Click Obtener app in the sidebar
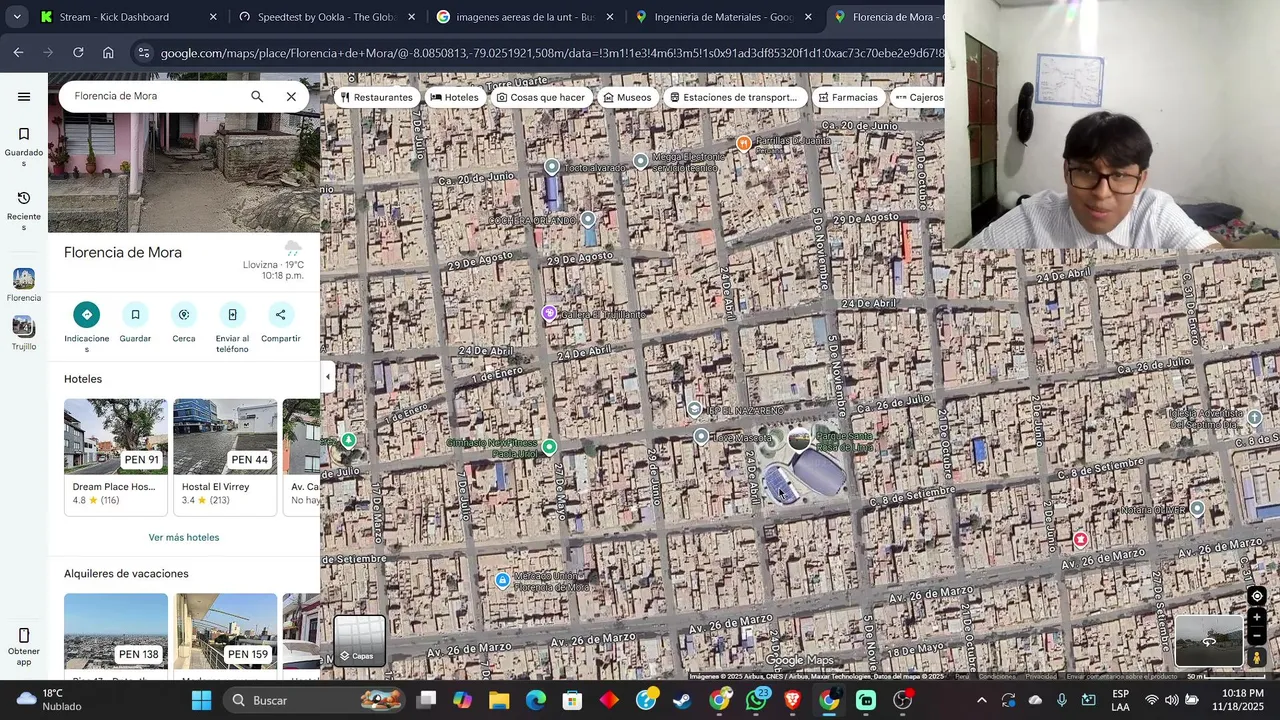 (x=24, y=647)
